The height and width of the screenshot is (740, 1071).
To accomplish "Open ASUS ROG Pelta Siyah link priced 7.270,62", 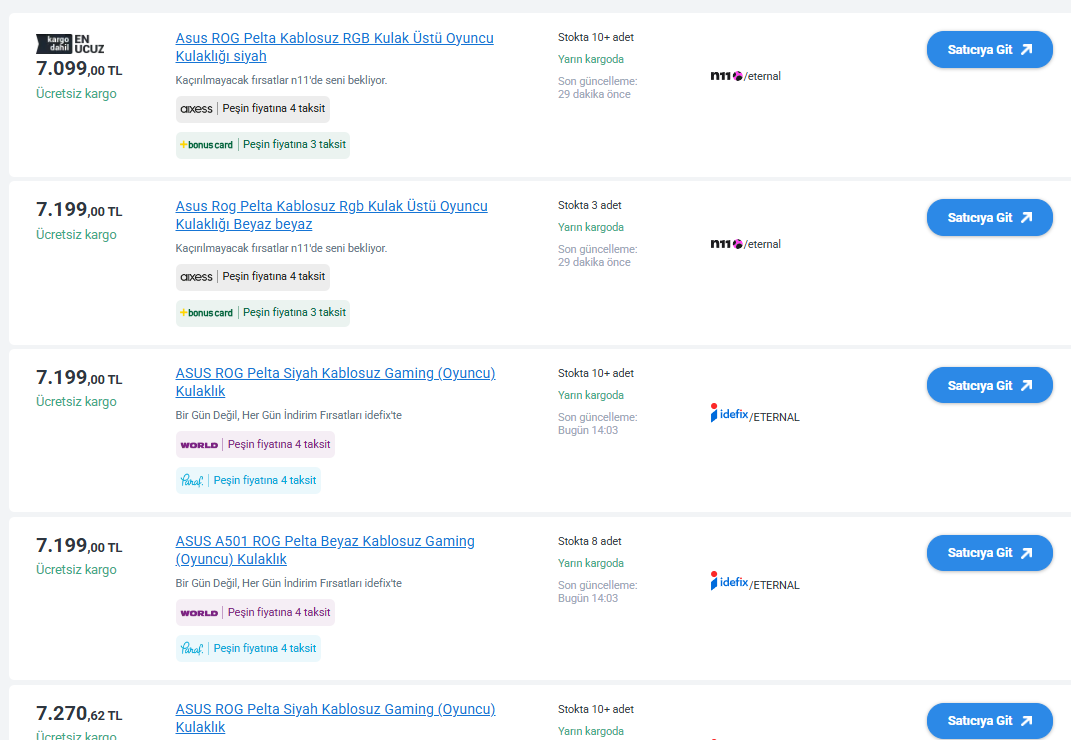I will [335, 718].
